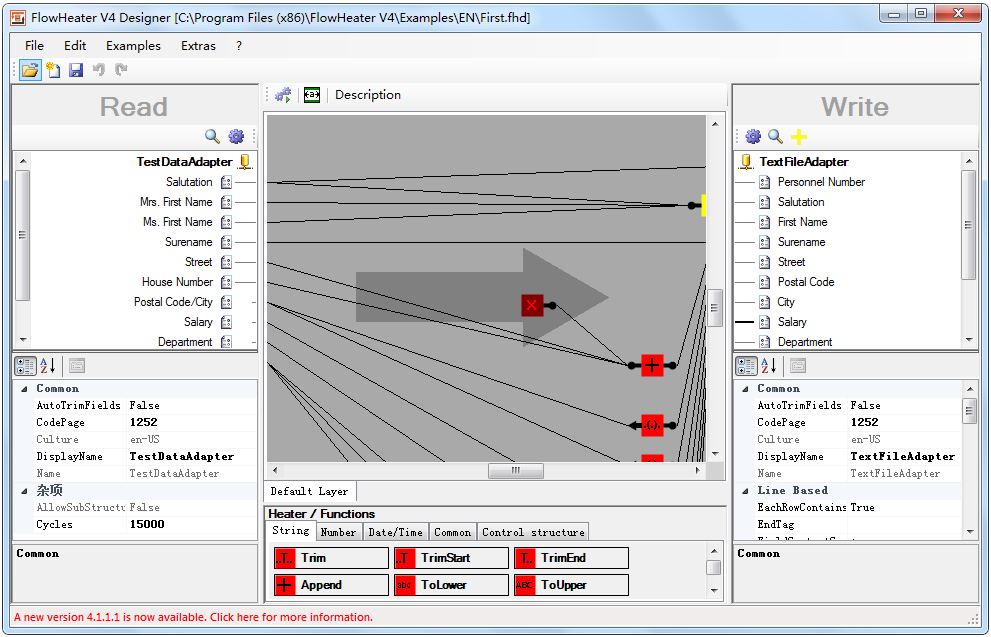The image size is (991, 637).
Task: Click the Postal Code field icon in Write list
Action: coord(765,282)
